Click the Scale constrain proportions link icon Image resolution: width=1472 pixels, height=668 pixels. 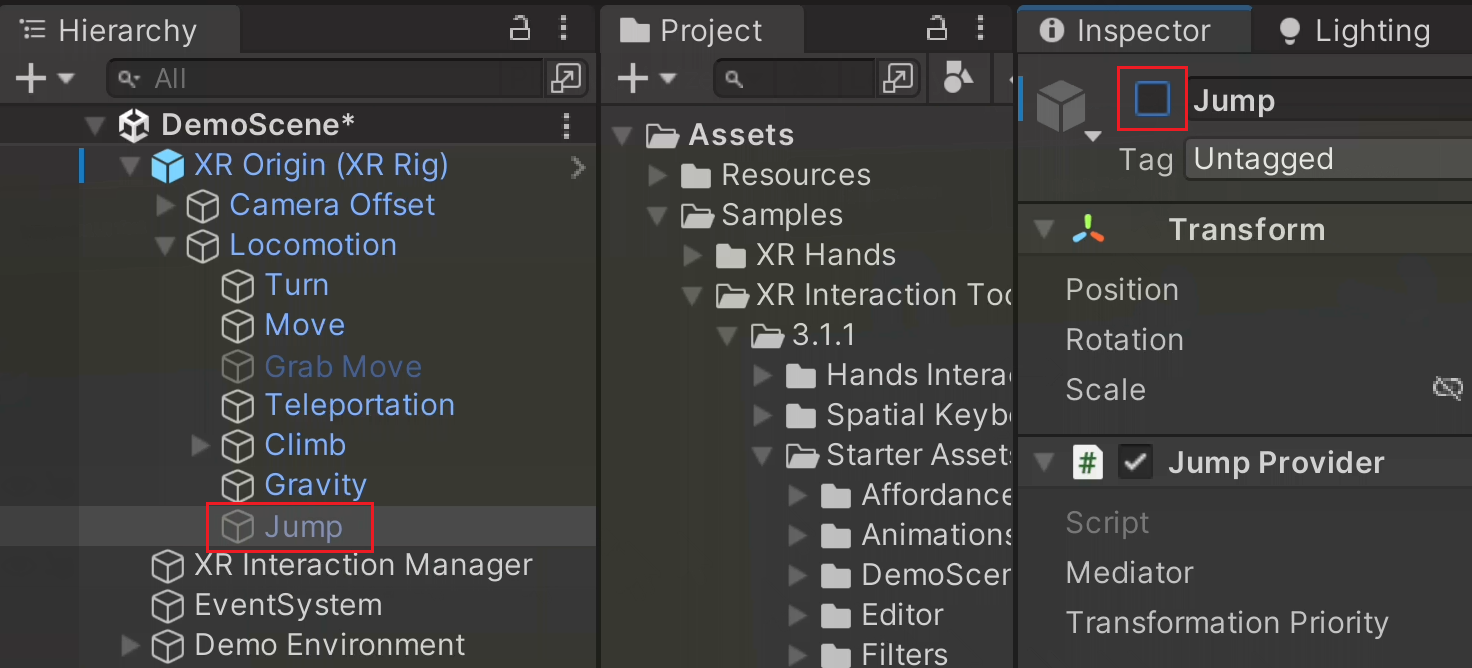(x=1448, y=389)
